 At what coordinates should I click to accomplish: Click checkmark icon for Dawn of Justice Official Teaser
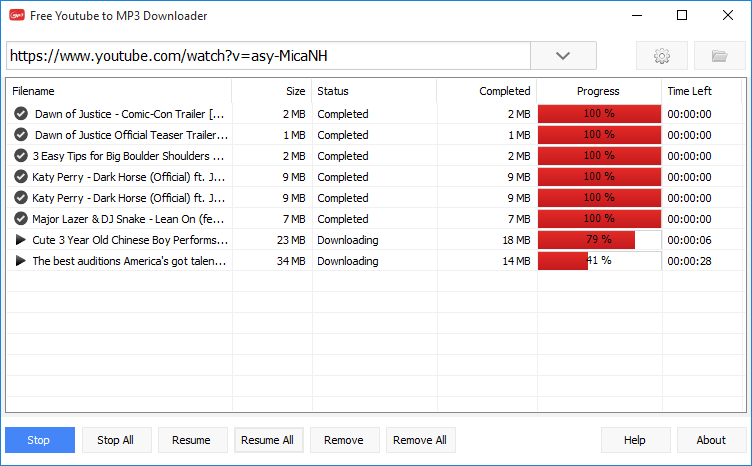(x=21, y=135)
